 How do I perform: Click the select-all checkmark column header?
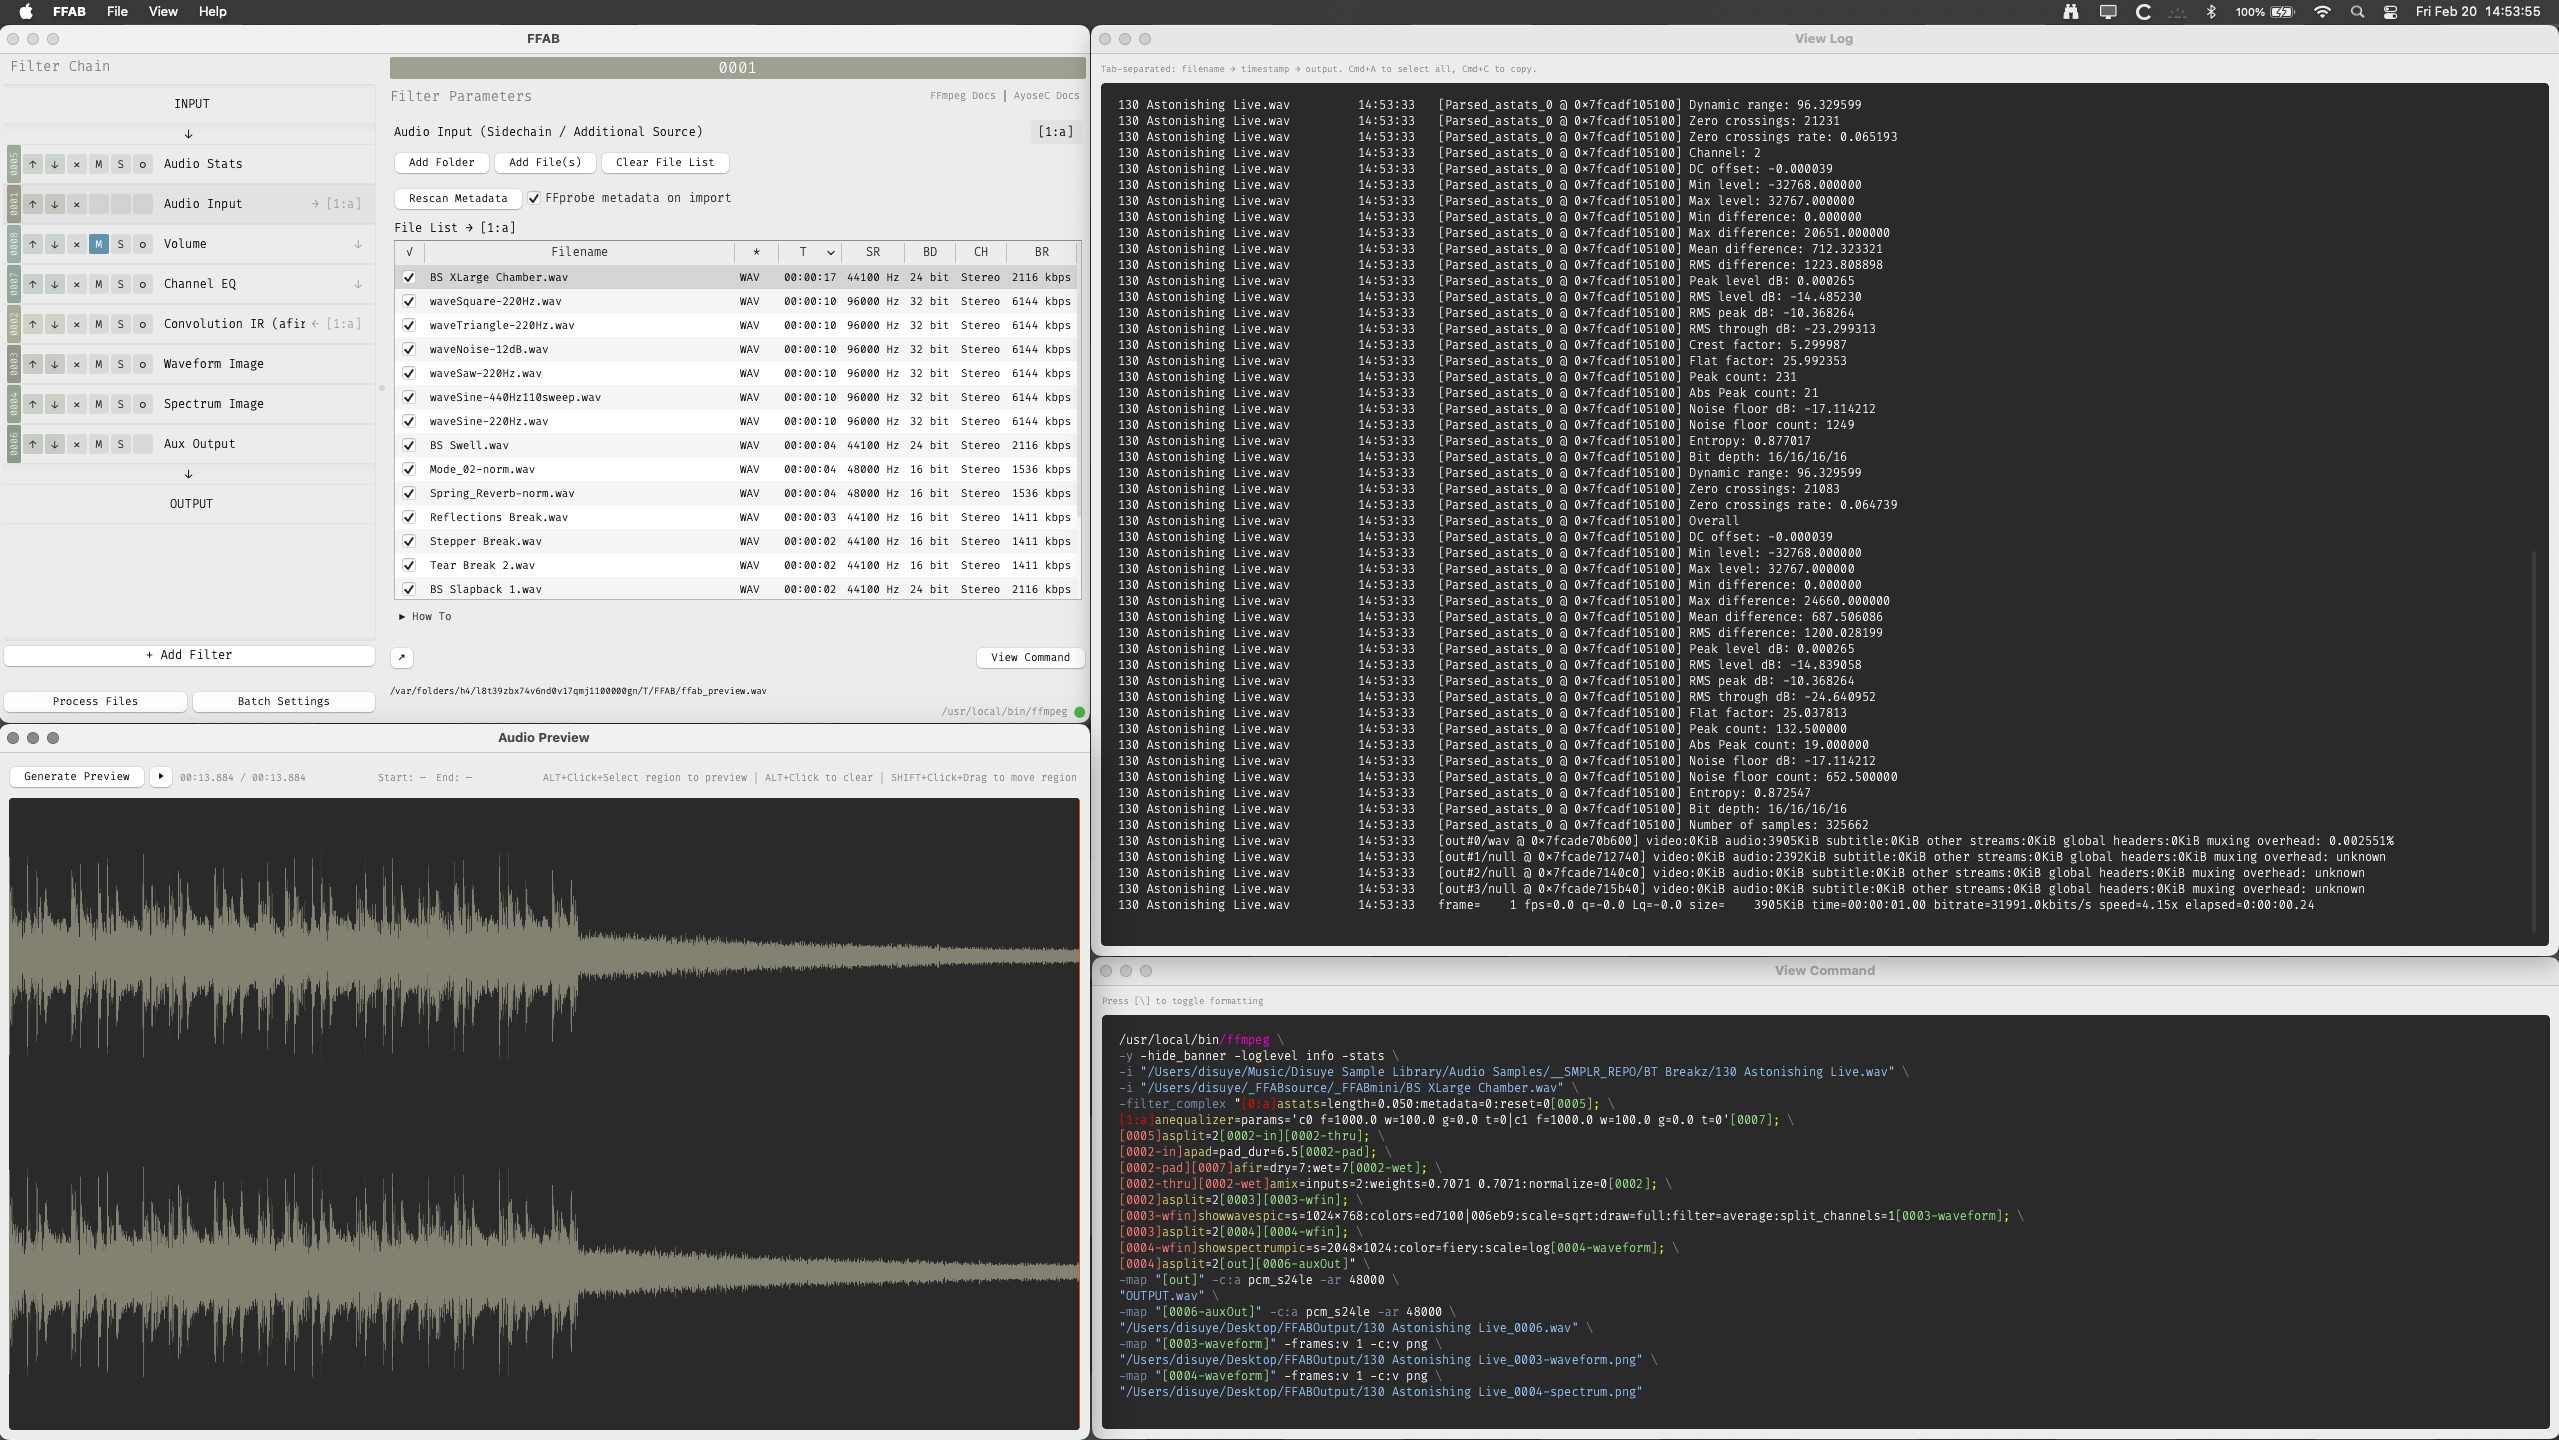click(409, 253)
